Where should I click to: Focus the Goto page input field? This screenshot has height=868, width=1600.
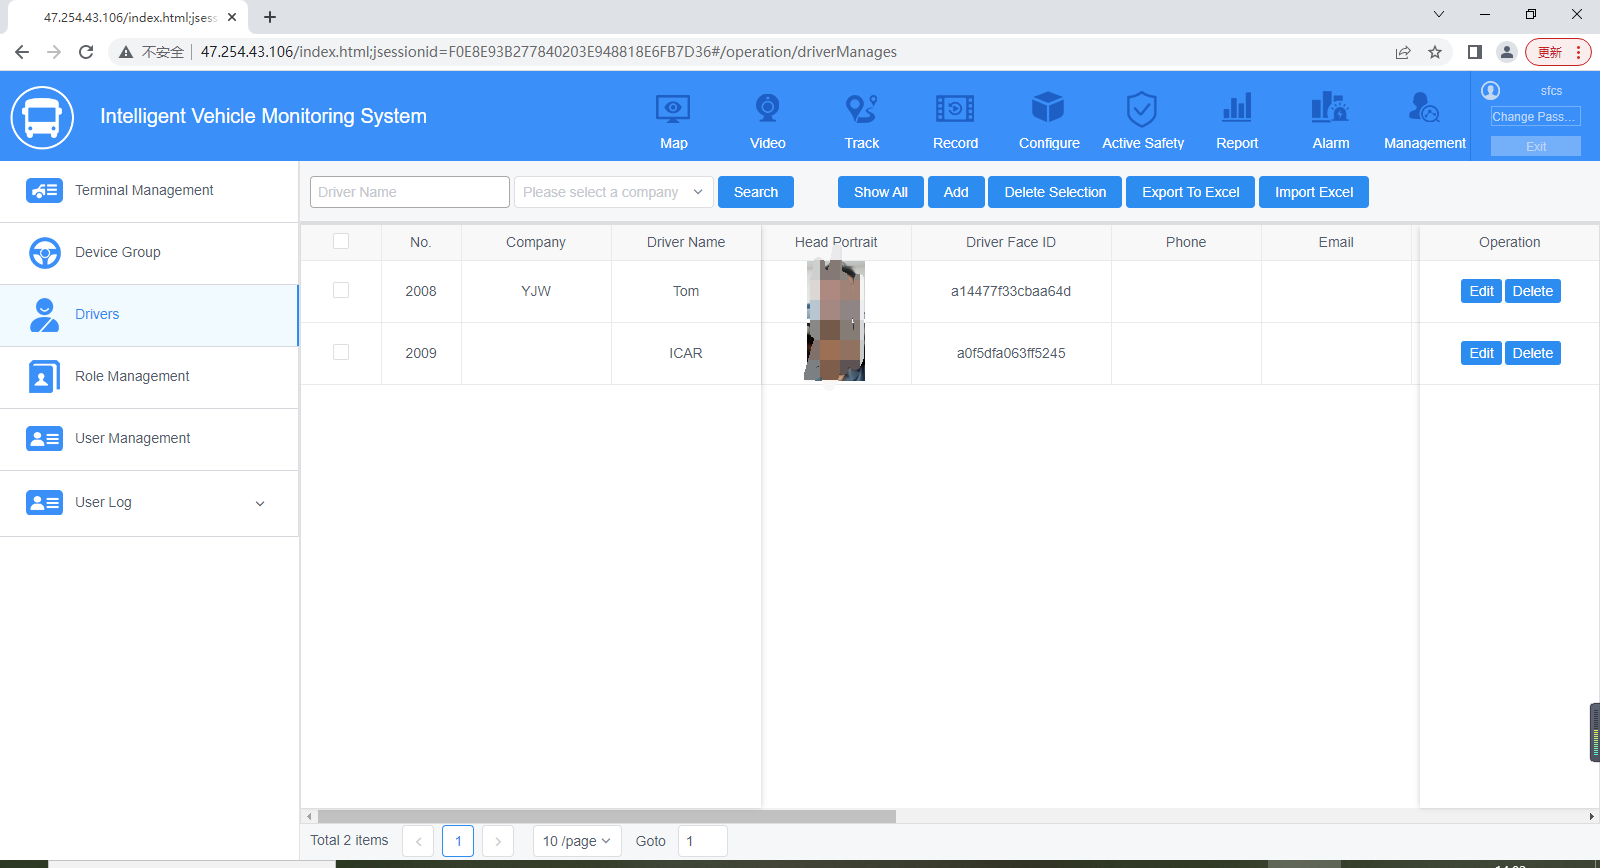tap(702, 841)
